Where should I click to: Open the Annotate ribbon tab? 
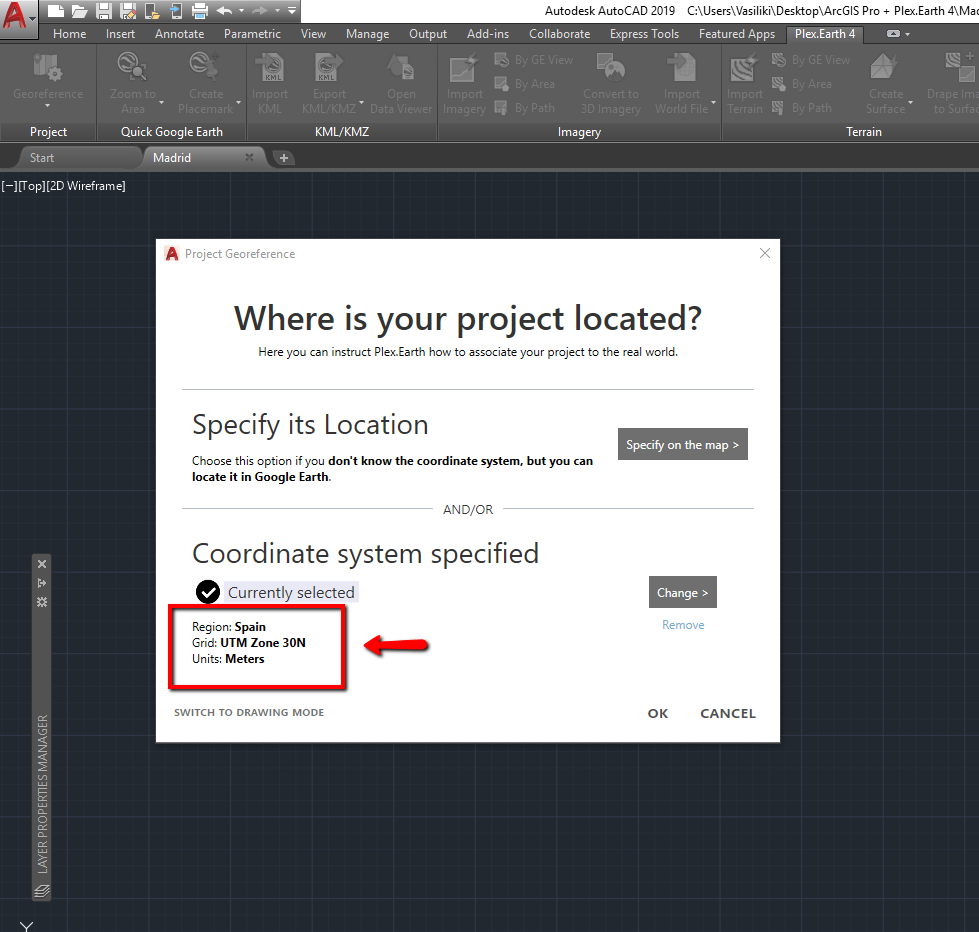pyautogui.click(x=179, y=34)
